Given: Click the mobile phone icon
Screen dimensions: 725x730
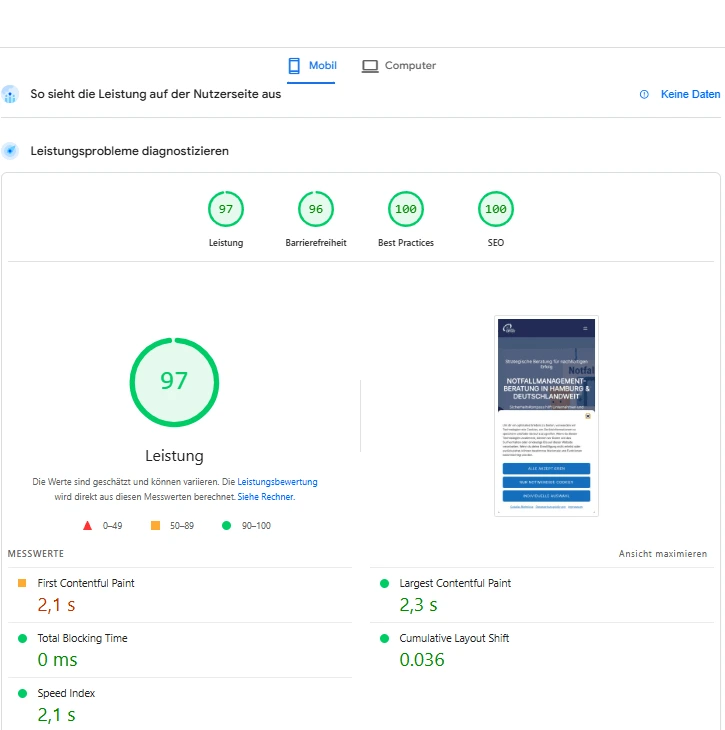Looking at the screenshot, I should [x=294, y=66].
